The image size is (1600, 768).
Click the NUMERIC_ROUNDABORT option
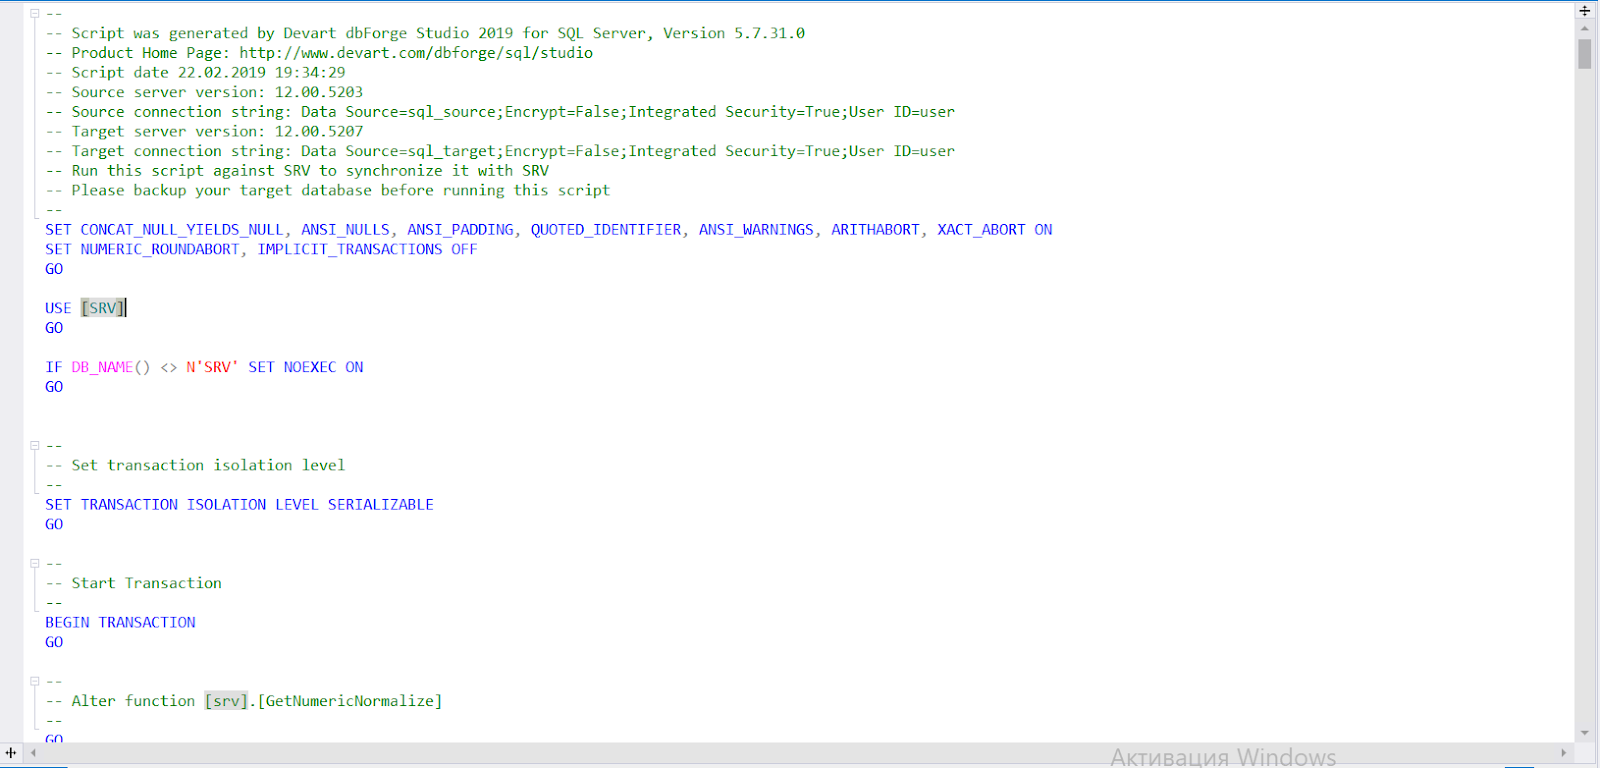coord(160,249)
